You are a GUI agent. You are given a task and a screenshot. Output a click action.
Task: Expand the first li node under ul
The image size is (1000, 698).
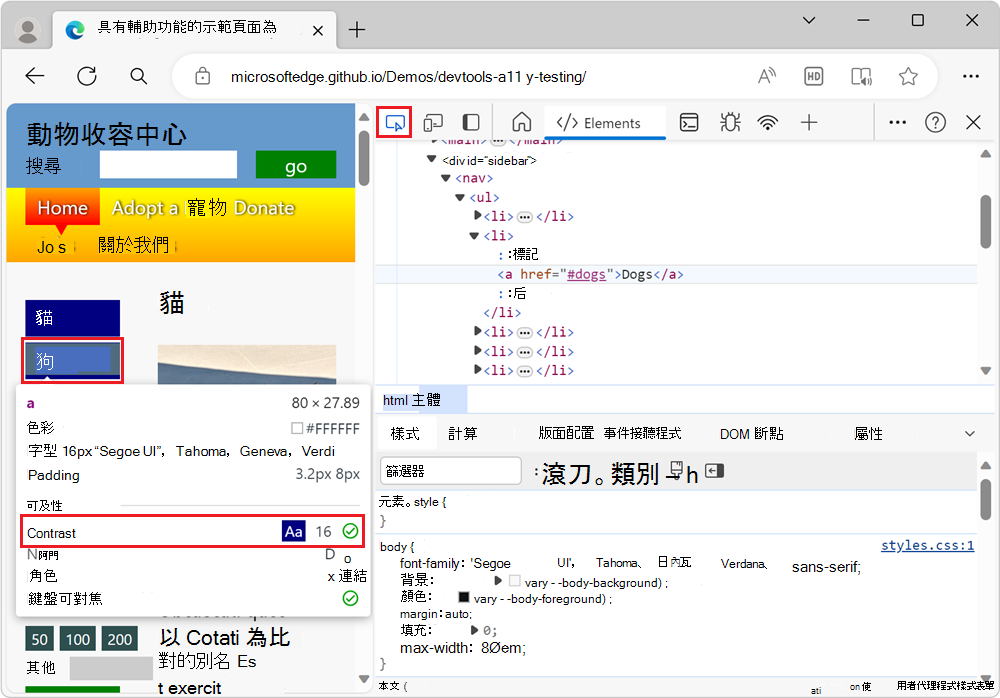tap(478, 216)
